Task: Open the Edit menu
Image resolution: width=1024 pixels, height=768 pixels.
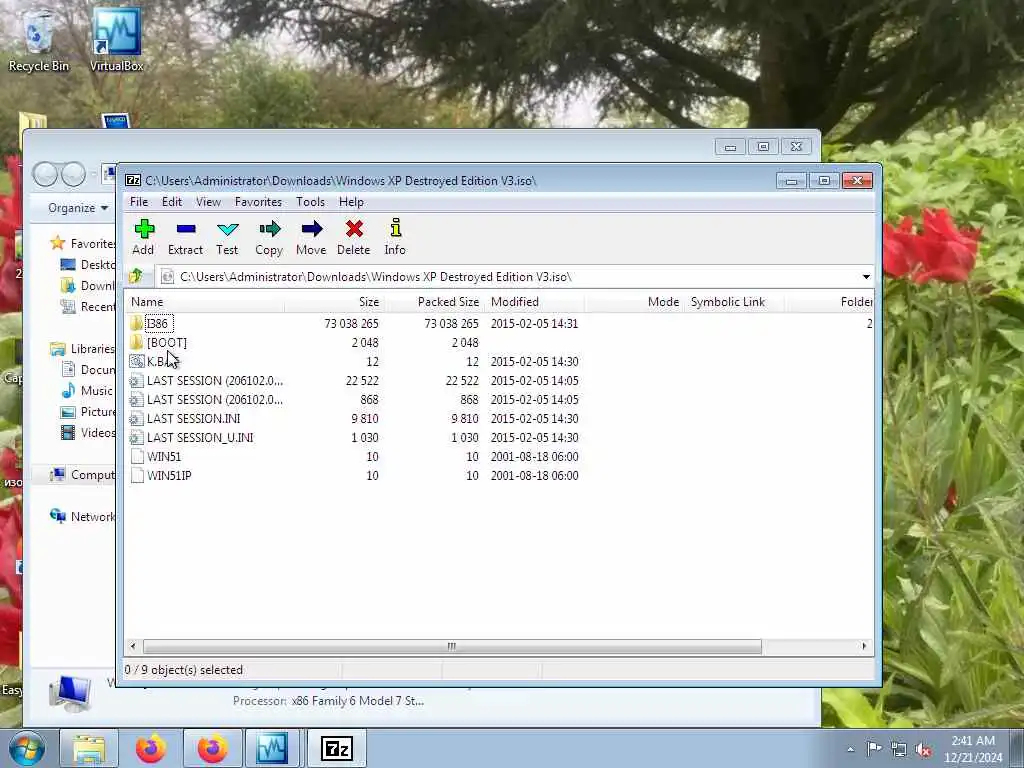Action: click(172, 202)
